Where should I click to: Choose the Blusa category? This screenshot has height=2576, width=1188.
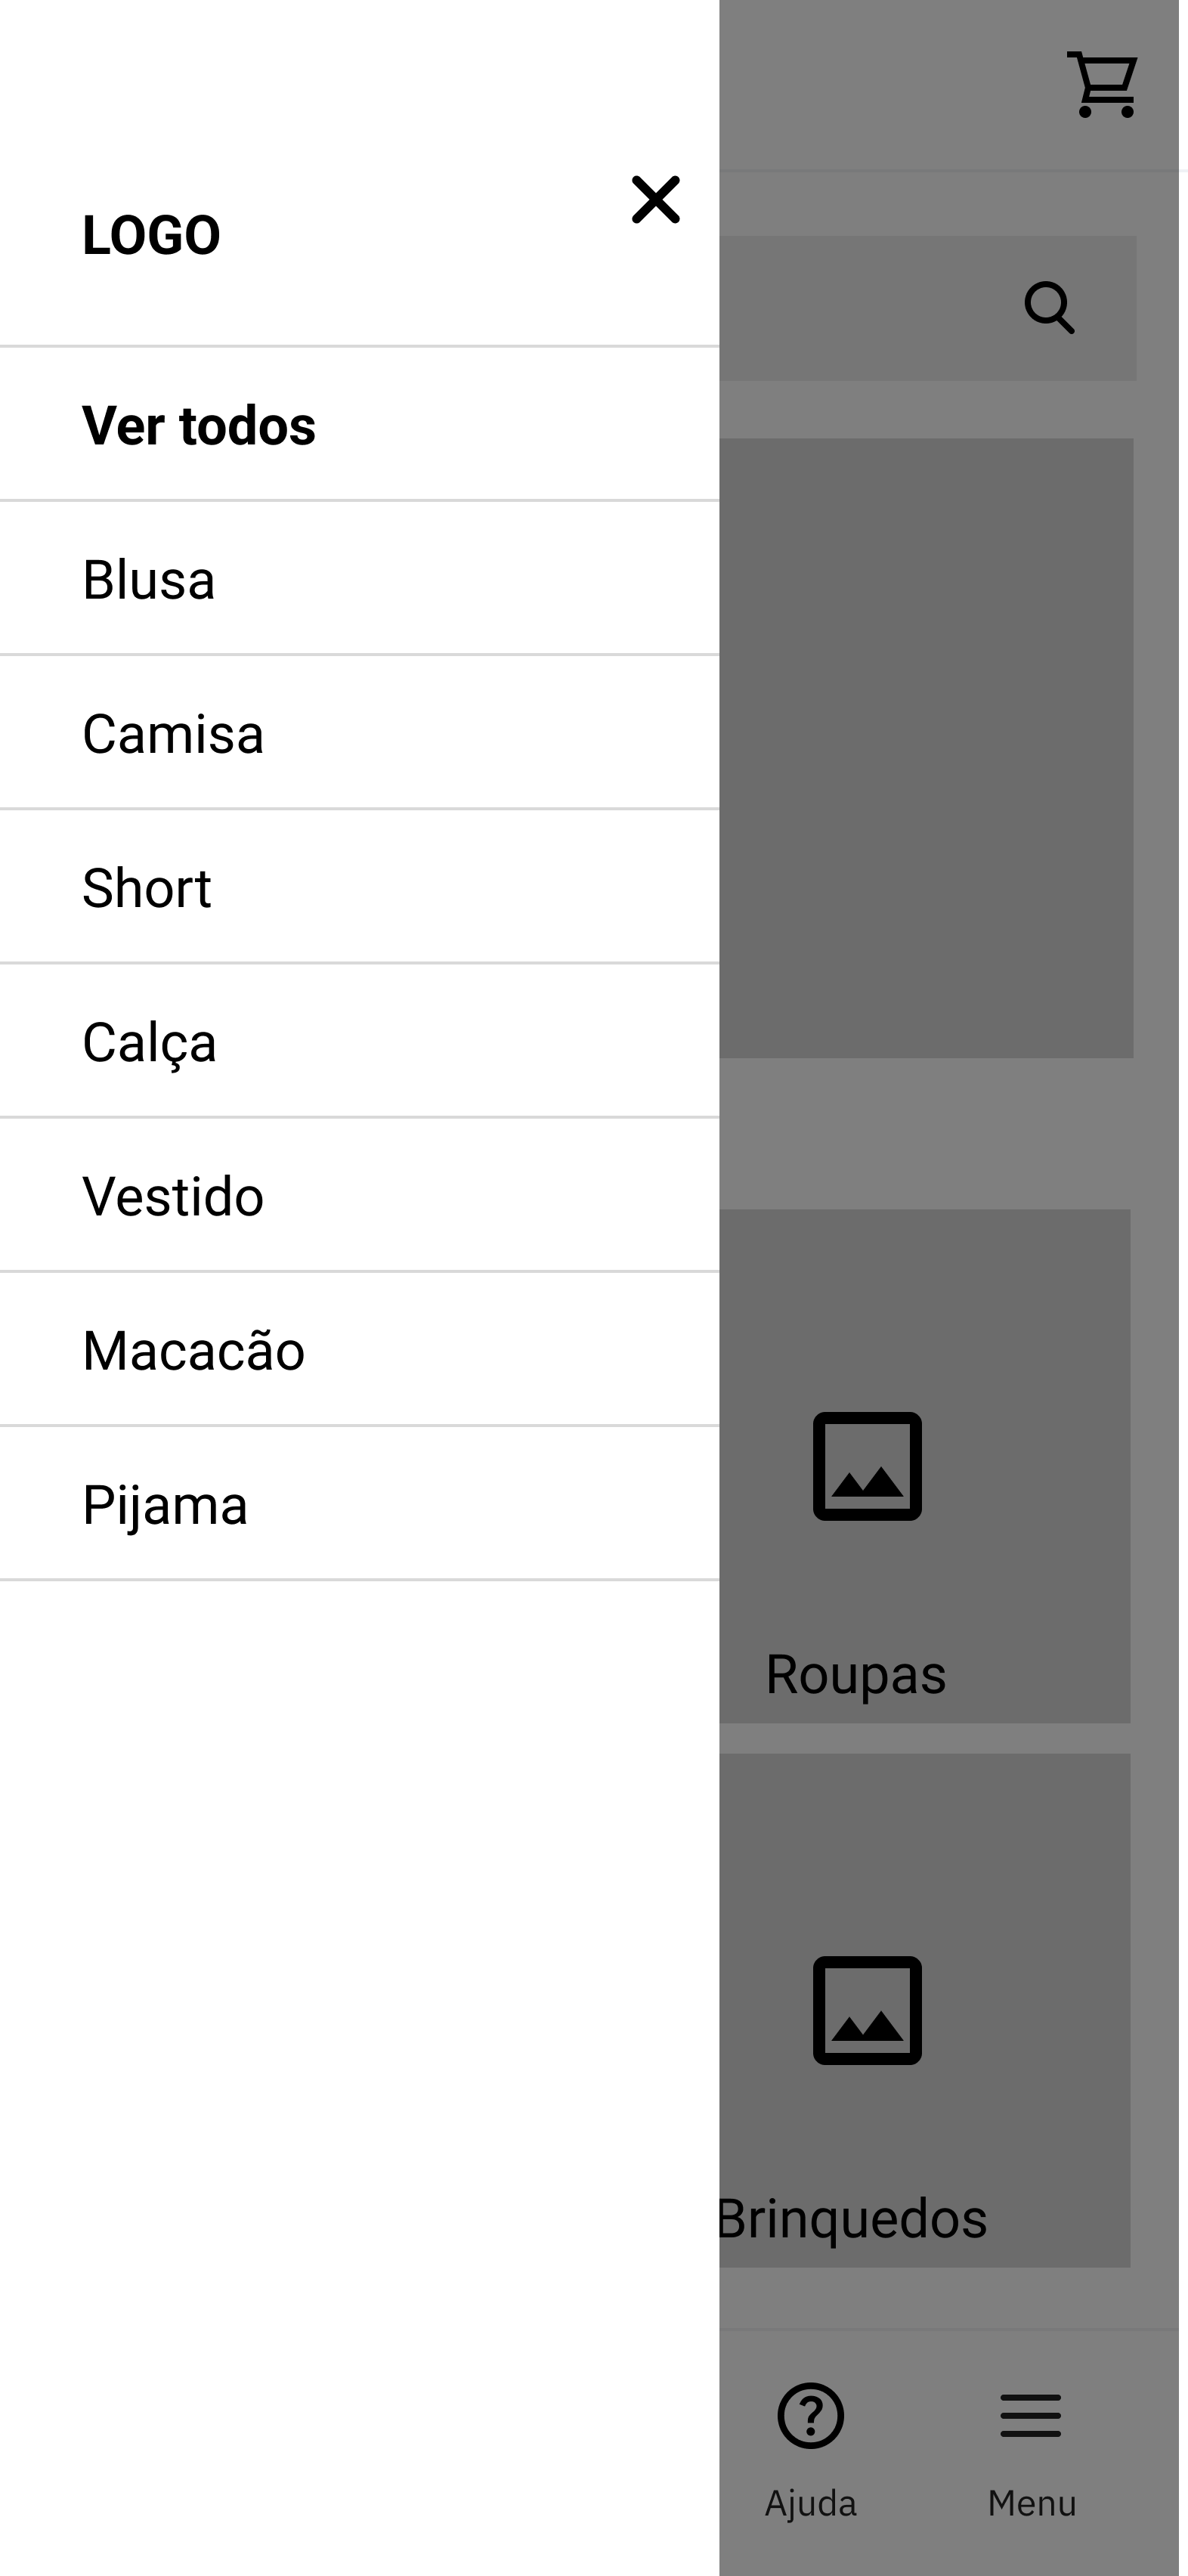click(149, 580)
